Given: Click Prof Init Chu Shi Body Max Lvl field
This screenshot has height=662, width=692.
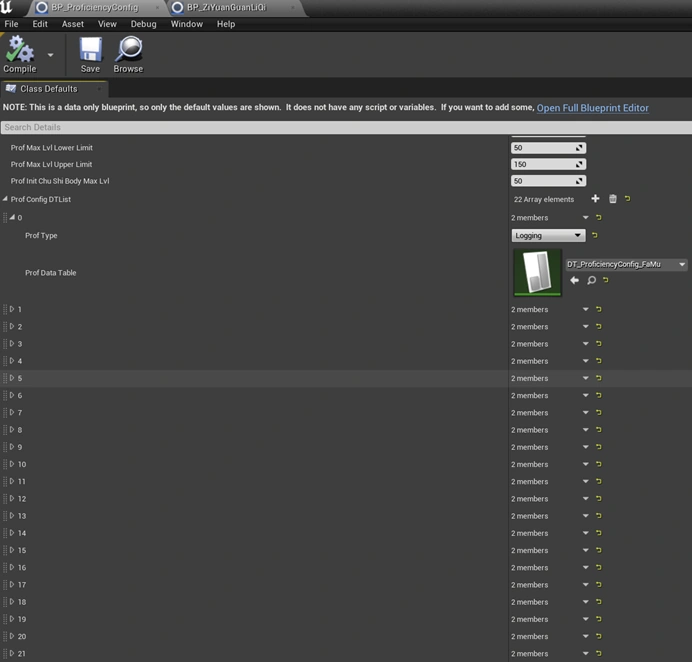Looking at the screenshot, I should point(548,181).
